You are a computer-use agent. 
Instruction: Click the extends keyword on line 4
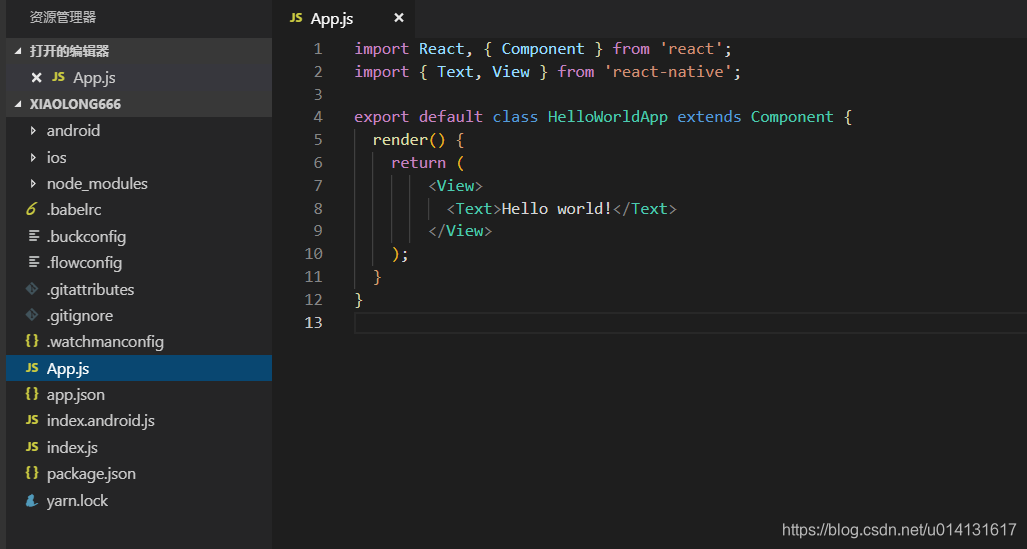(x=709, y=117)
